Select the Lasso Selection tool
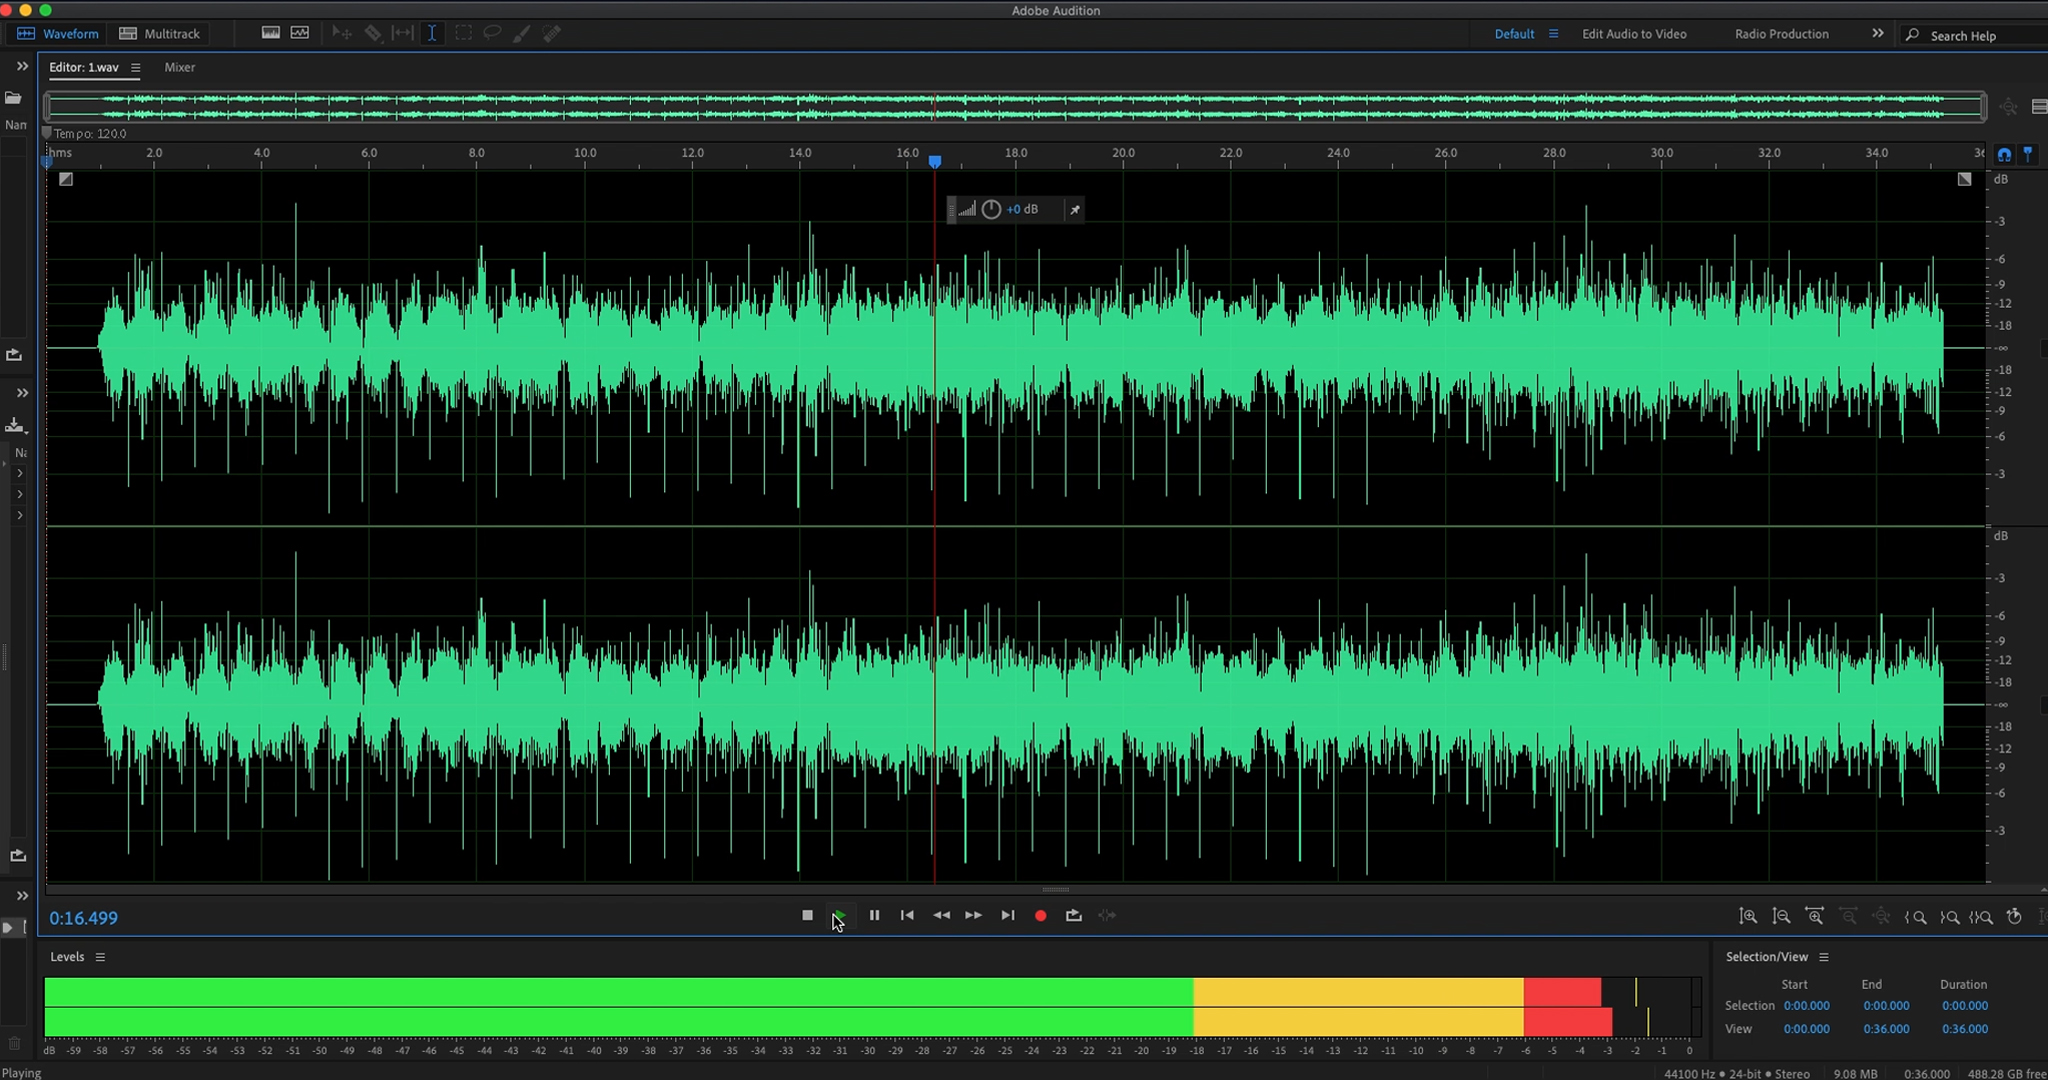 point(492,33)
